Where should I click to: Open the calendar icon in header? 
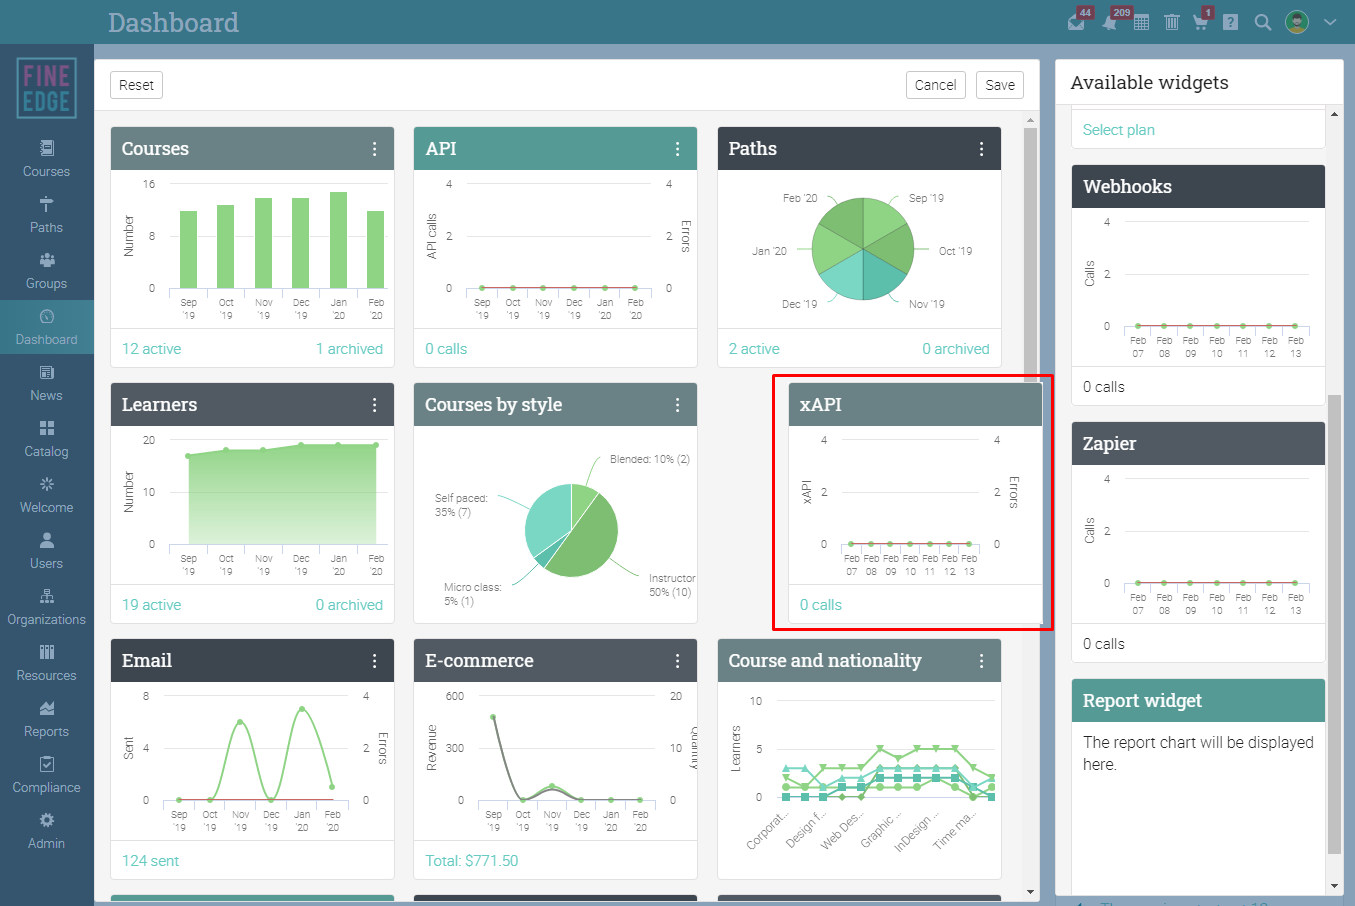1141,22
